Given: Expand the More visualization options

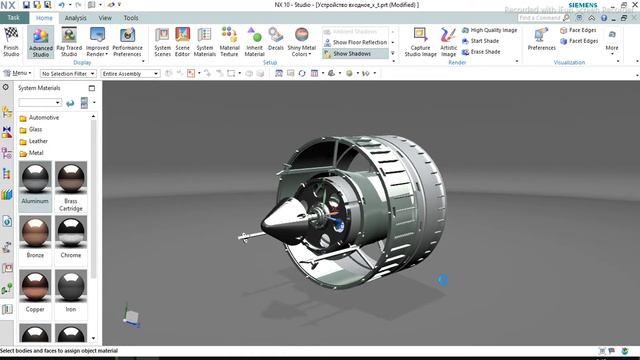Looking at the screenshot, I should tap(612, 42).
